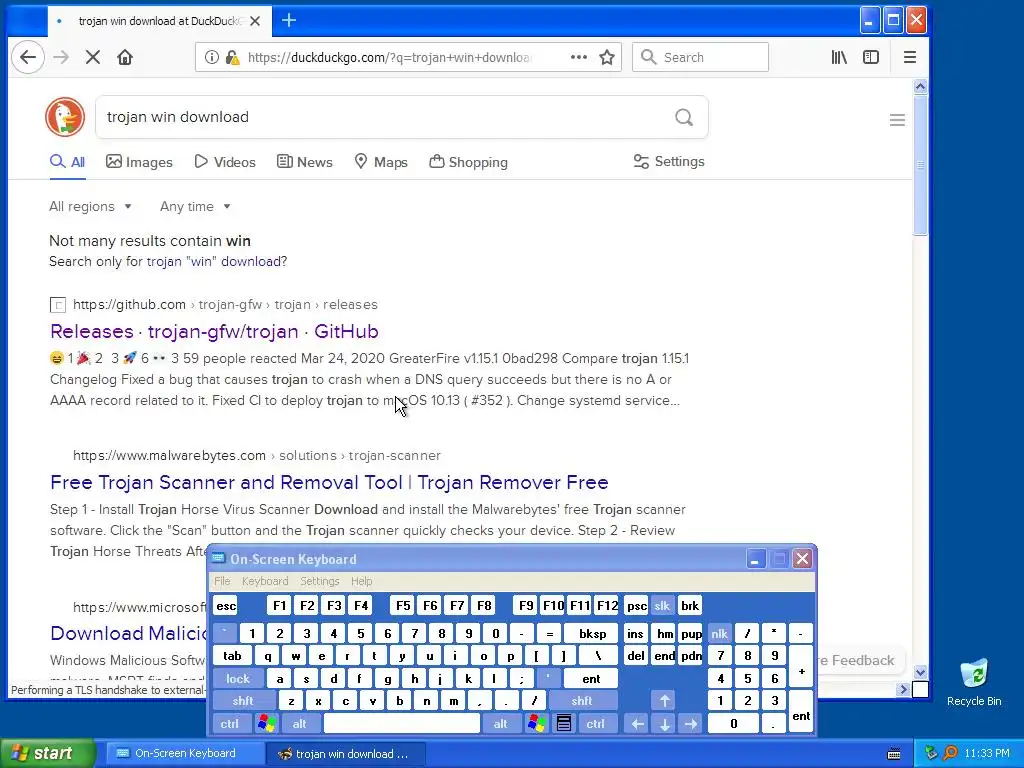Open the Videos search tab
This screenshot has width=1024, height=768.
point(225,162)
